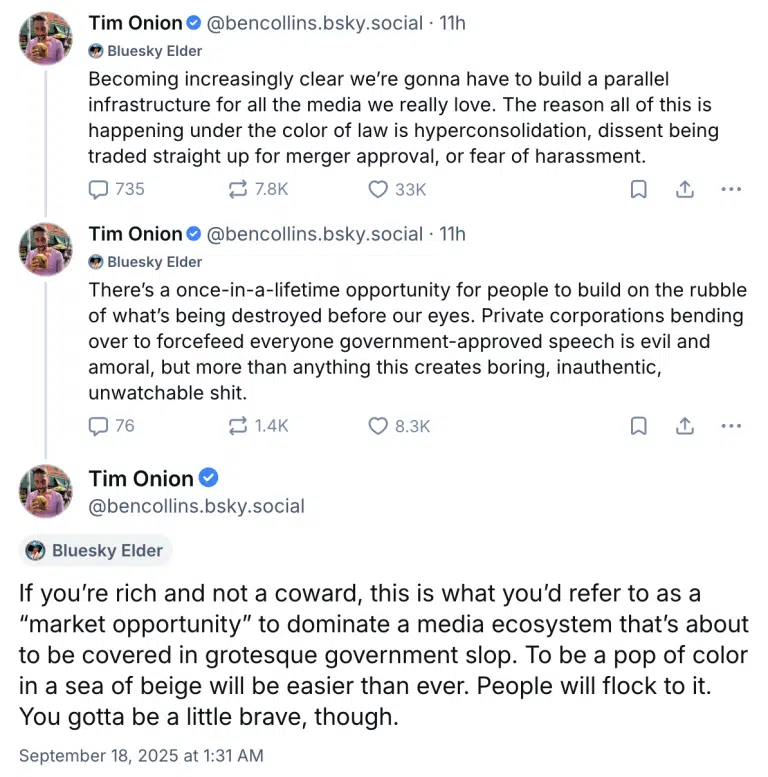This screenshot has height=777, width=768.
Task: Open the September 18, 2025 timestamp
Action: coord(141,756)
